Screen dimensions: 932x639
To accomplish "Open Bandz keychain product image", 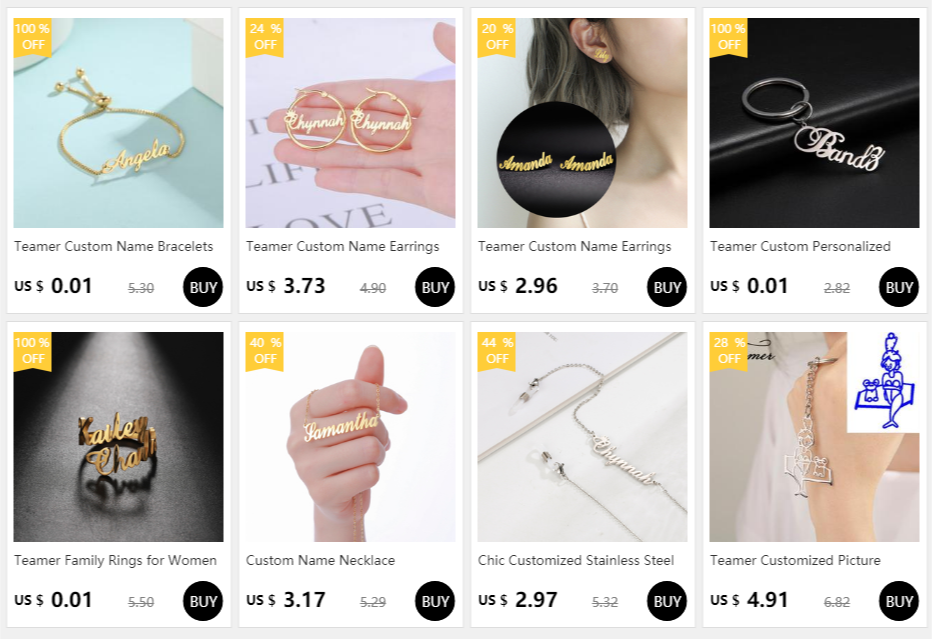I will coord(814,122).
